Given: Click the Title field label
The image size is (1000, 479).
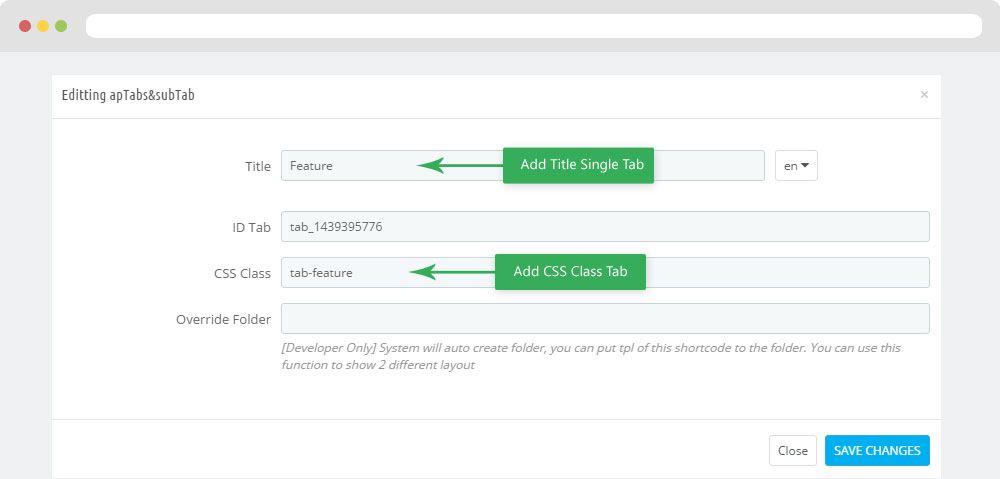Looking at the screenshot, I should 258,166.
